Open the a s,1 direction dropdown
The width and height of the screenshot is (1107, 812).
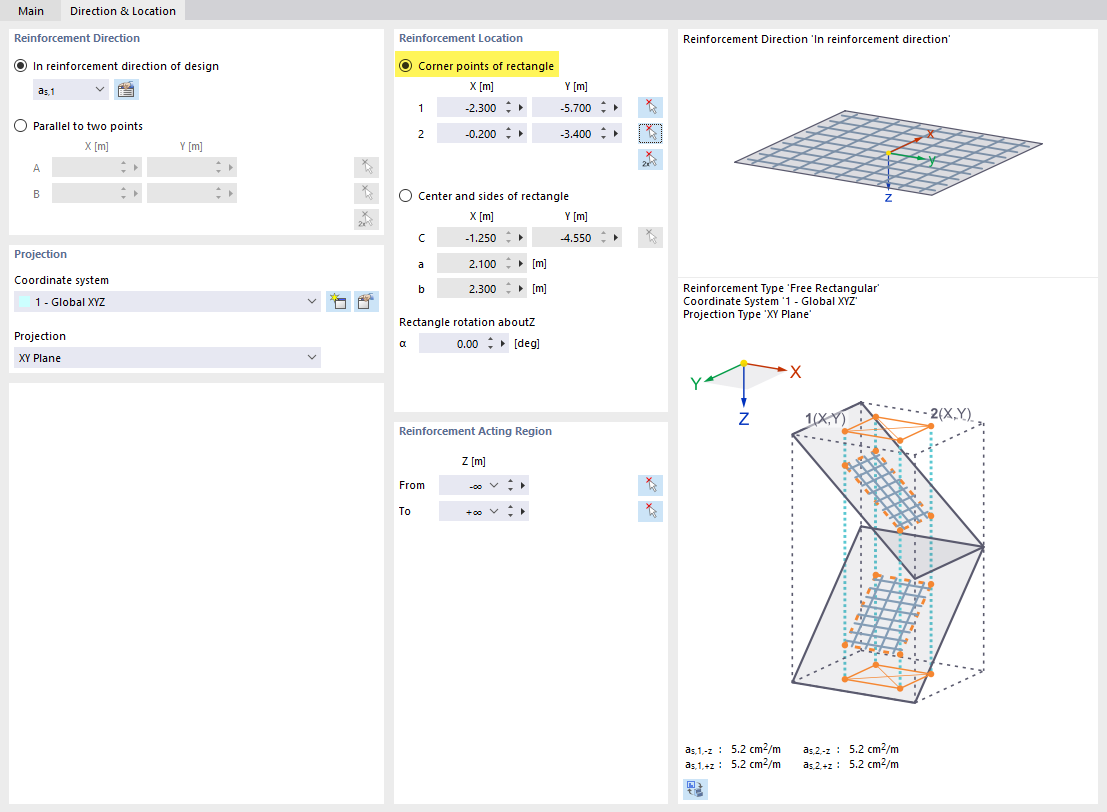tap(71, 90)
